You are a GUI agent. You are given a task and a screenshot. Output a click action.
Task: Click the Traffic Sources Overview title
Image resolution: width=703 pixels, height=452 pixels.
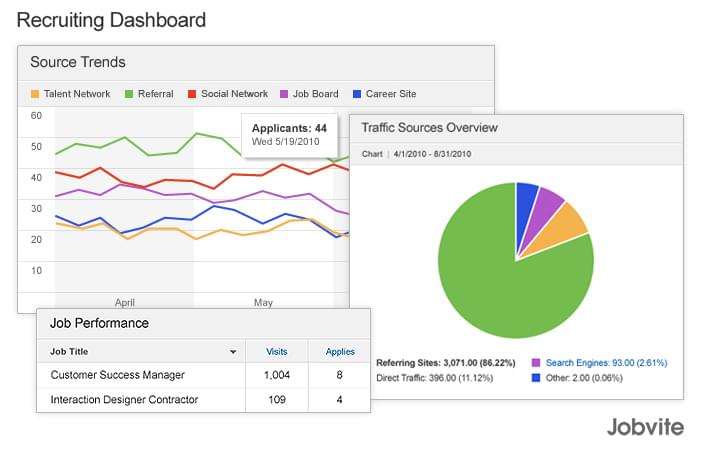(x=430, y=128)
